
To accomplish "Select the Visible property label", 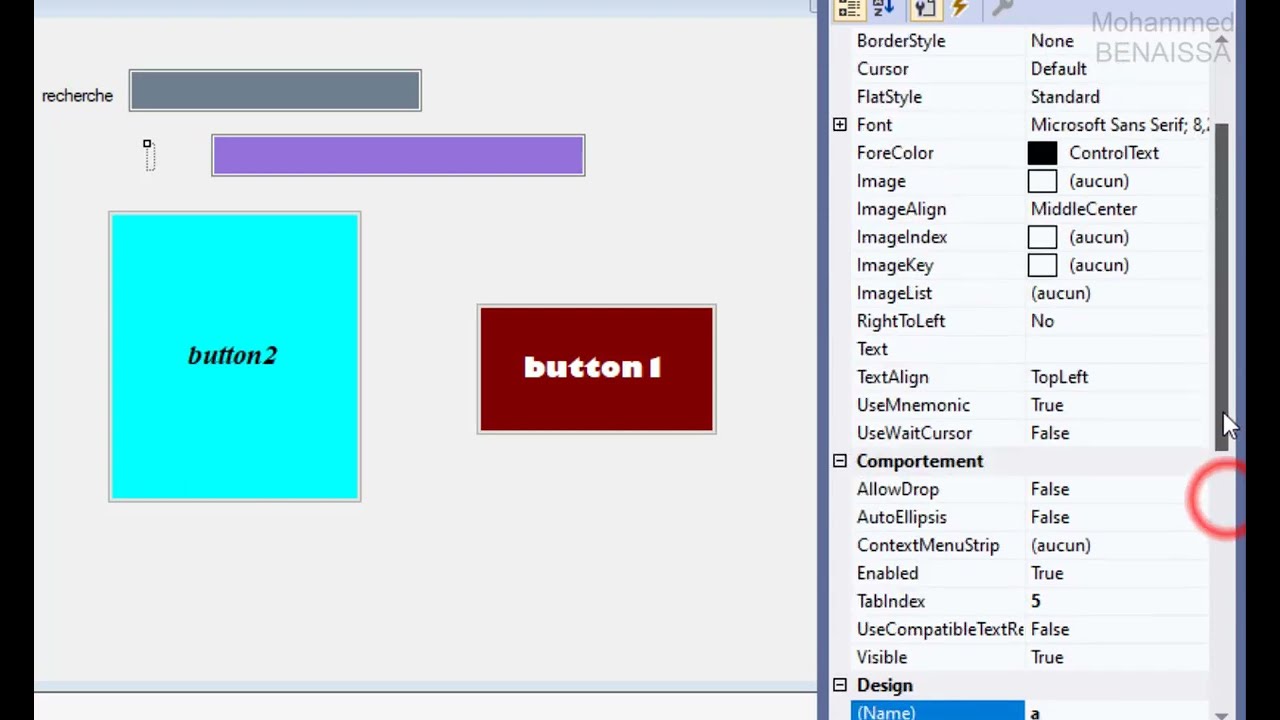I will tap(882, 657).
